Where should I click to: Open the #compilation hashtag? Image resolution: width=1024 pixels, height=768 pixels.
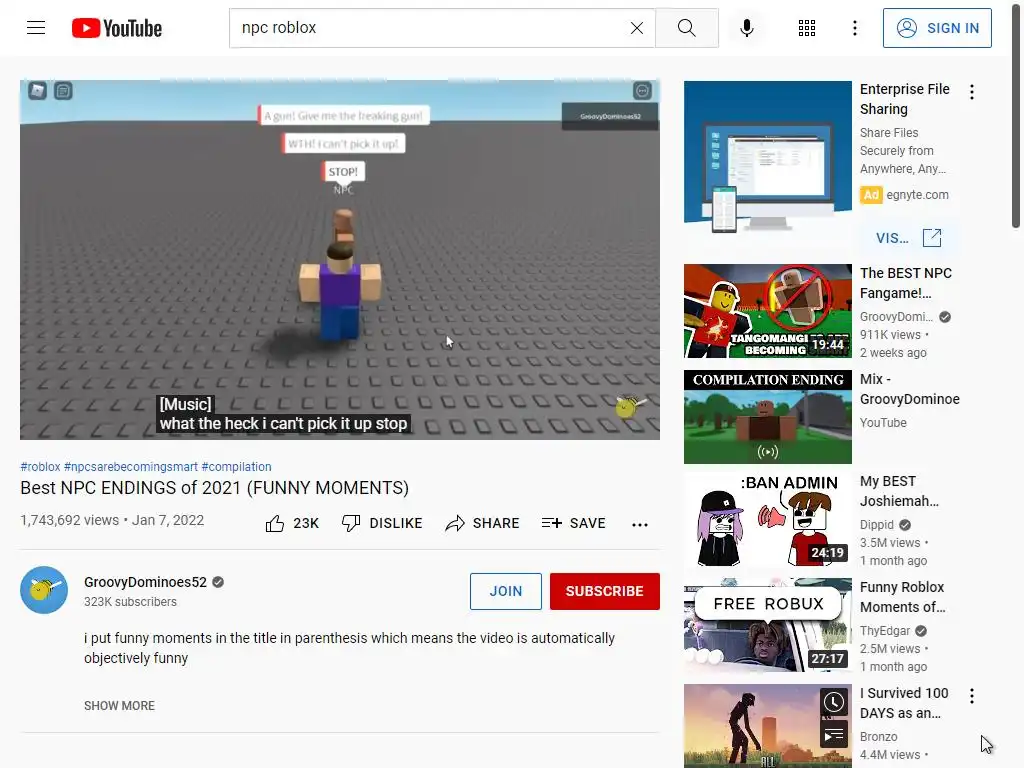236,467
